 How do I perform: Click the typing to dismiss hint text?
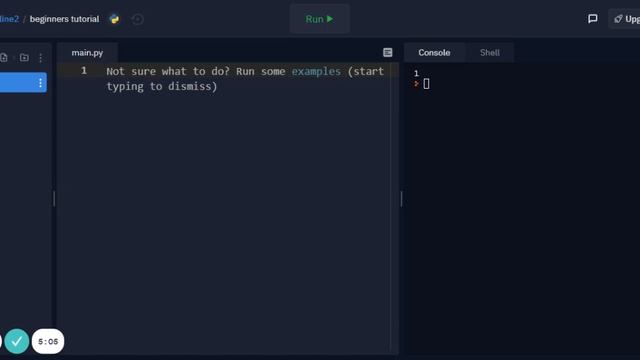pyautogui.click(x=162, y=87)
